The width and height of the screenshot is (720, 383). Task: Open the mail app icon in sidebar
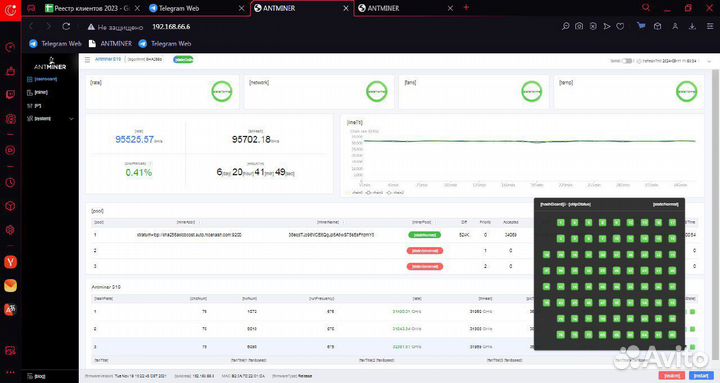10,286
